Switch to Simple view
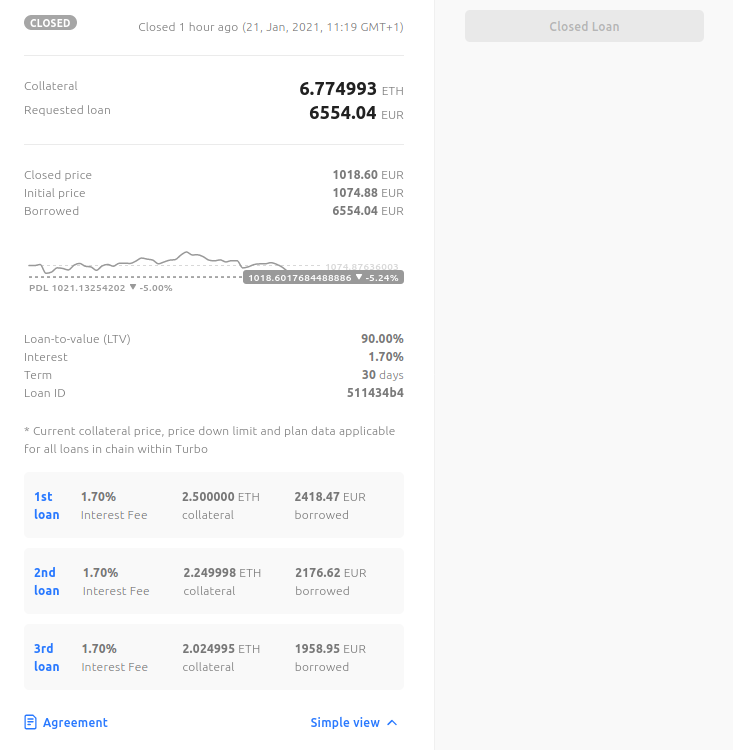733x750 pixels. (x=345, y=722)
